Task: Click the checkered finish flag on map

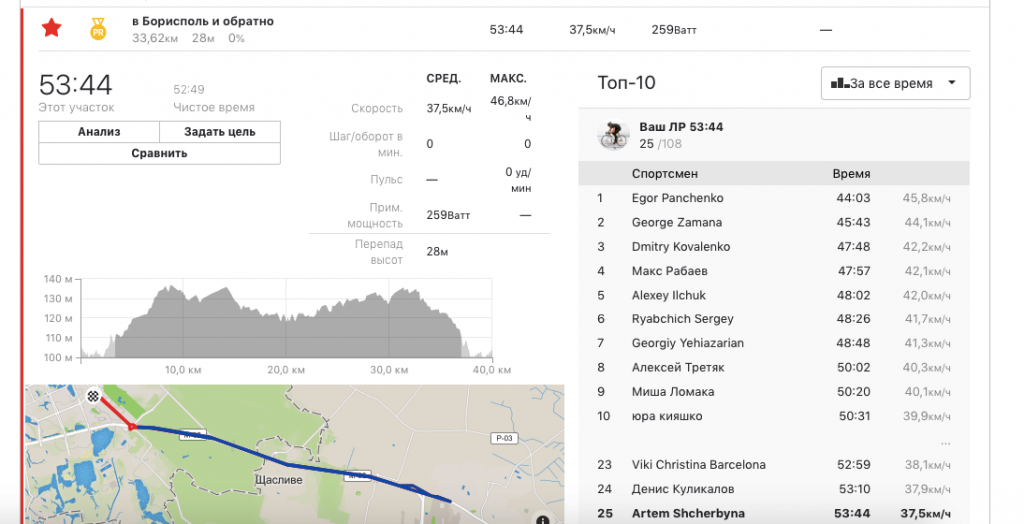Action: click(x=94, y=396)
